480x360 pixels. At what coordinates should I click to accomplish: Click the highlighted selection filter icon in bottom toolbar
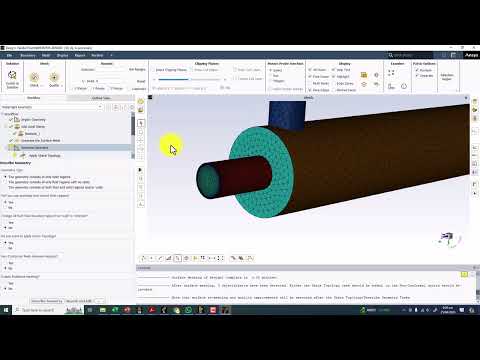click(178, 258)
